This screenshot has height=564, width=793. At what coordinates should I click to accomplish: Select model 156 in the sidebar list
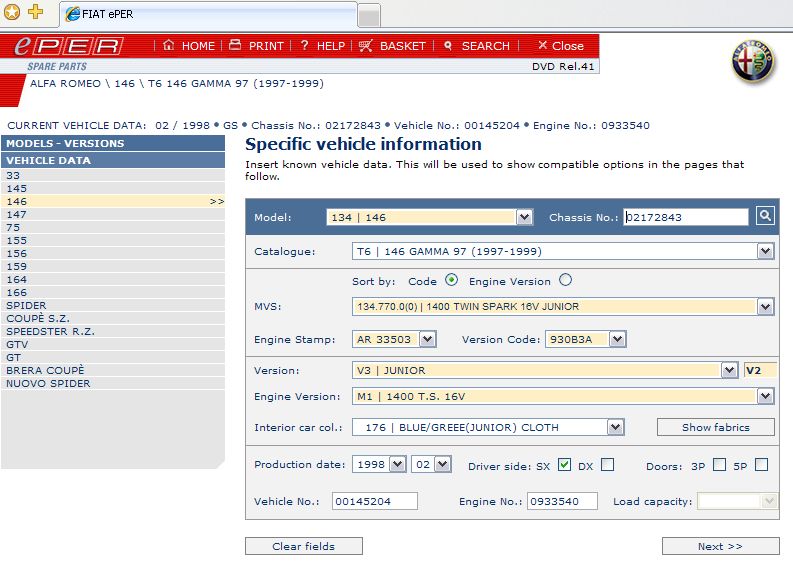pos(17,254)
